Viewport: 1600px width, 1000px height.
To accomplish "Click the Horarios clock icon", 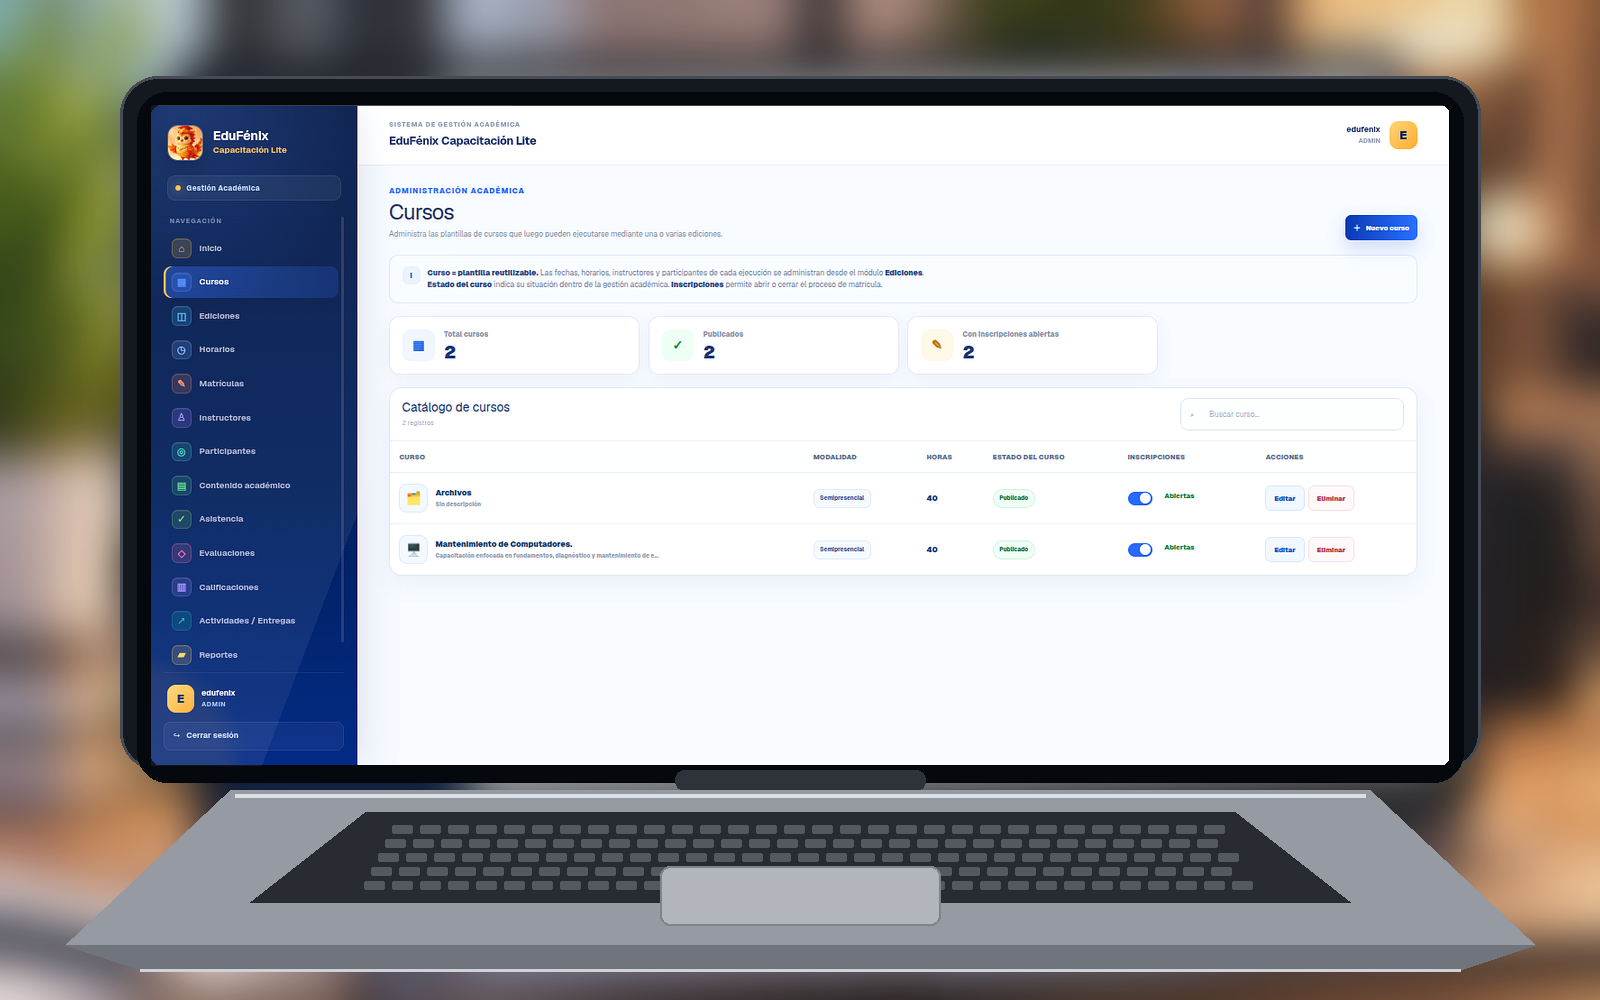I will click(x=181, y=350).
